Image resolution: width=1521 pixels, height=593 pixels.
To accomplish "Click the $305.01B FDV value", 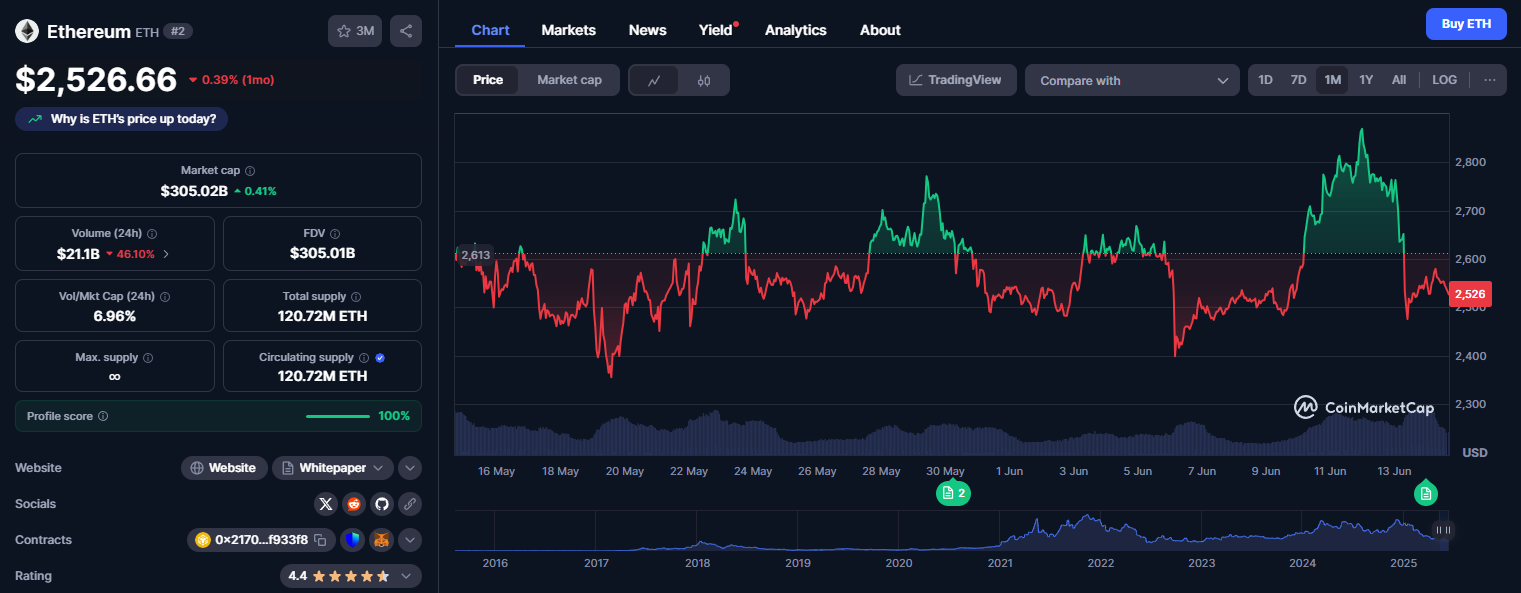I will coord(322,253).
